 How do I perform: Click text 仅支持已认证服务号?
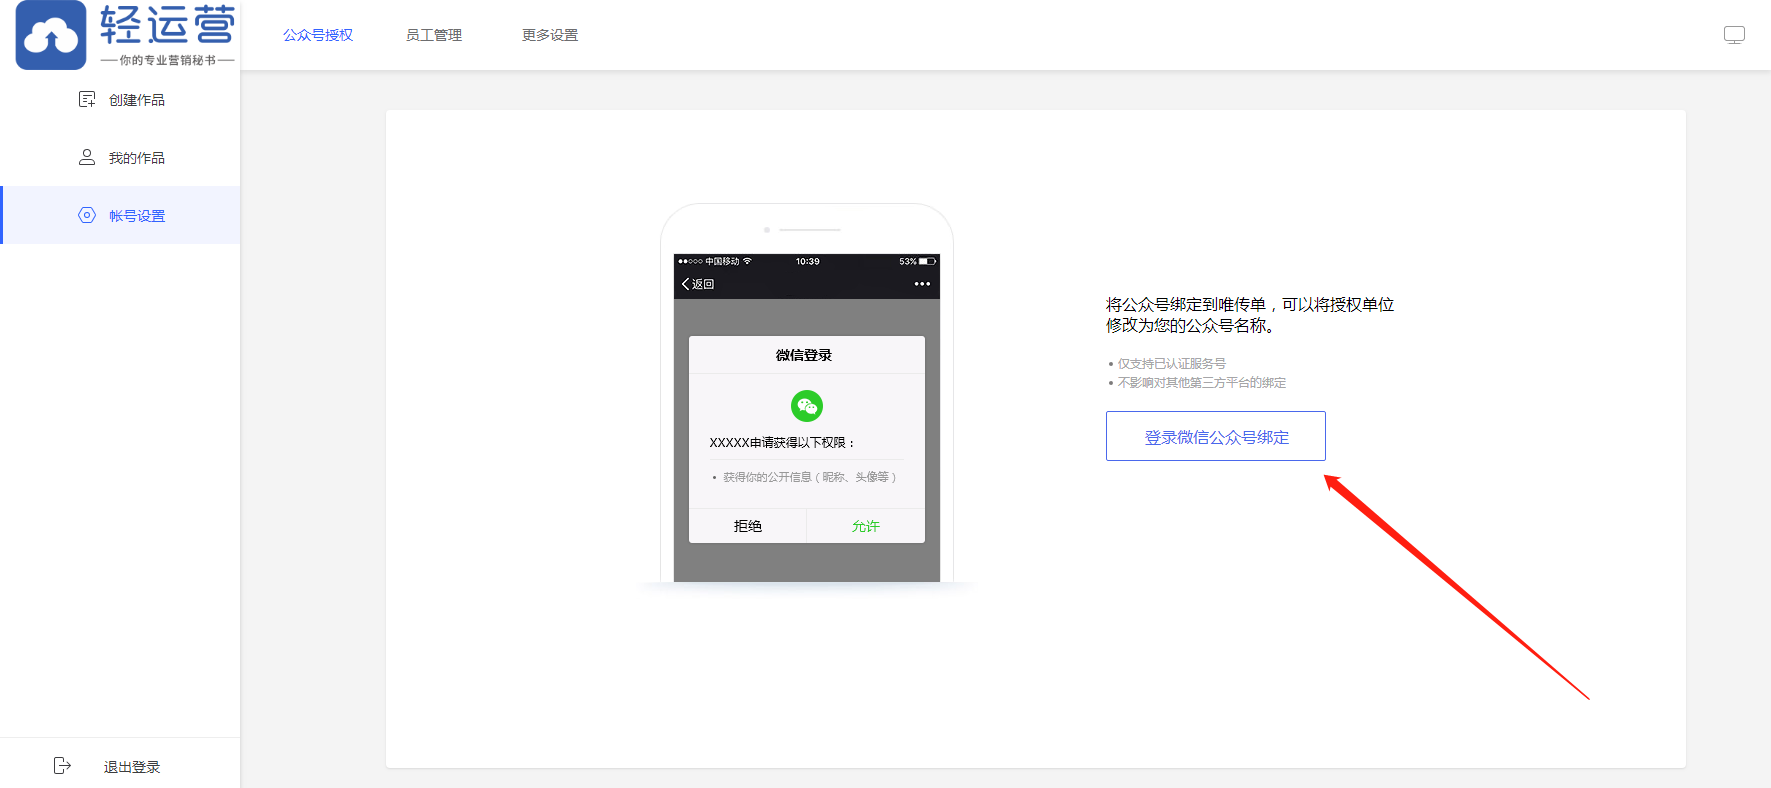click(x=1172, y=364)
